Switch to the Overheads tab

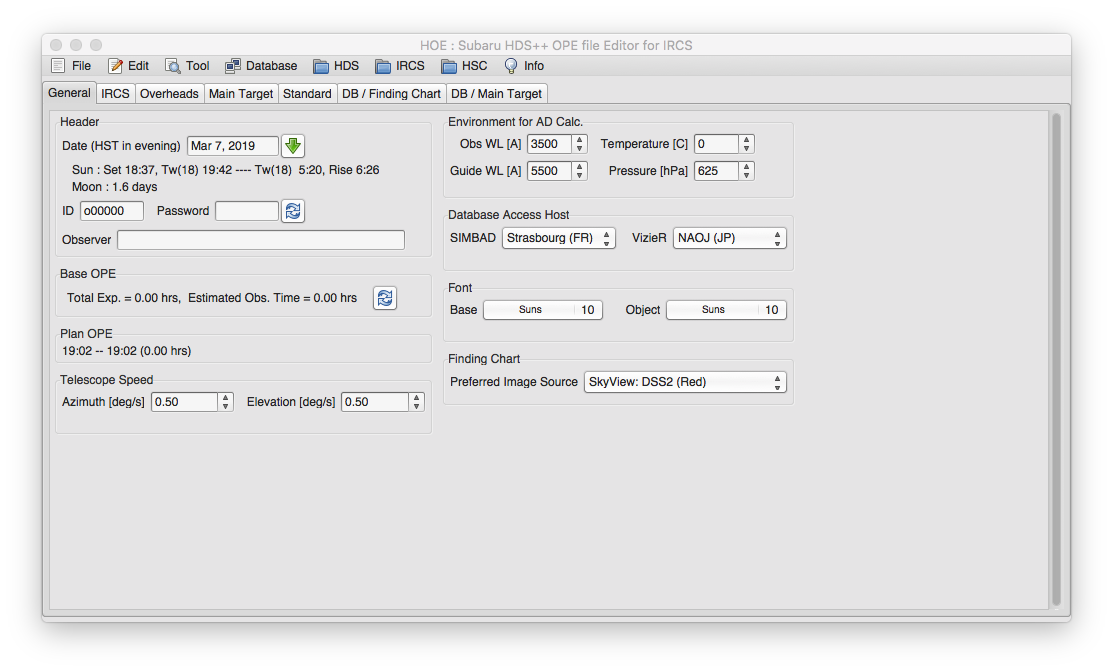[x=169, y=94]
